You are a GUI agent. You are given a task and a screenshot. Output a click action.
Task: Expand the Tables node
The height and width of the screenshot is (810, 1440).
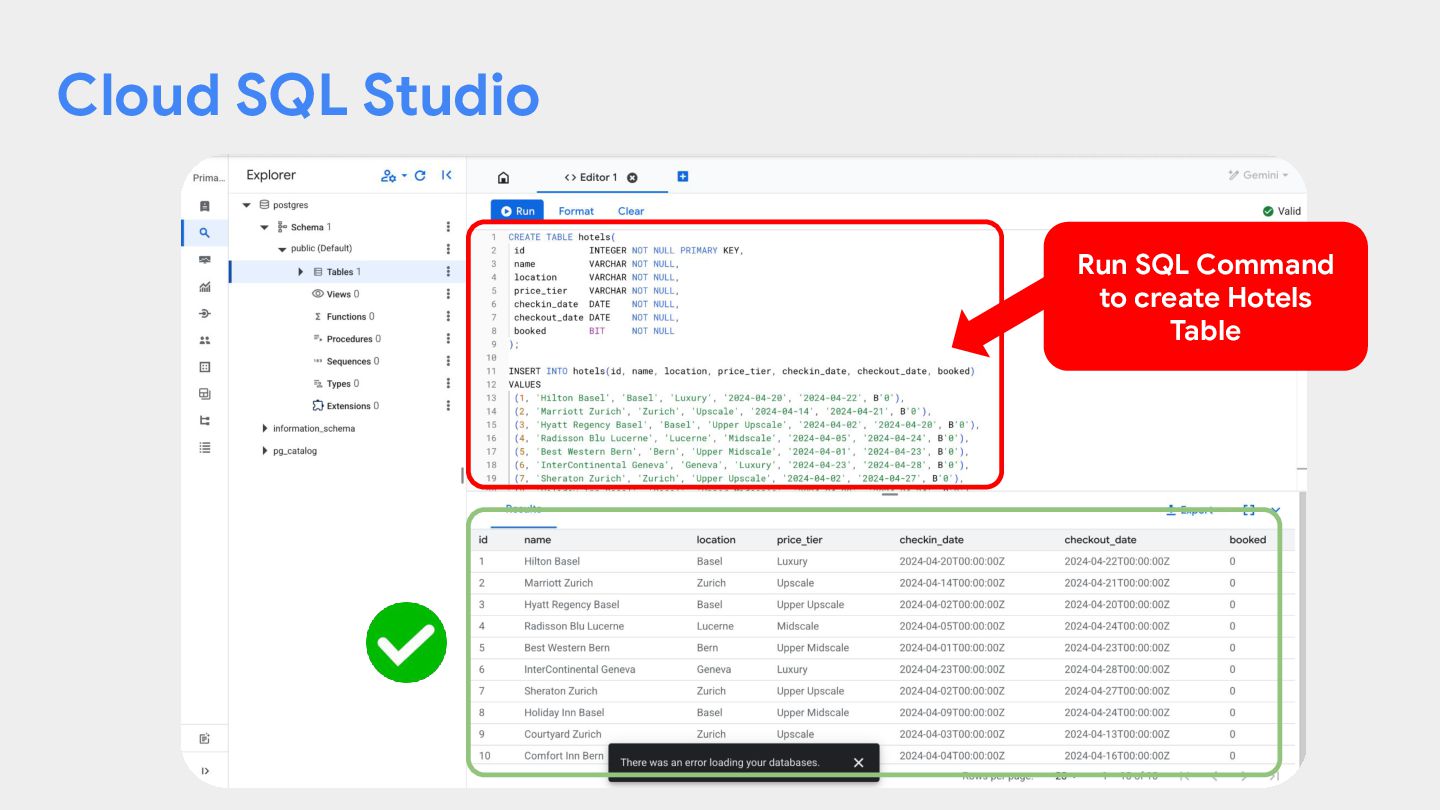pyautogui.click(x=301, y=272)
